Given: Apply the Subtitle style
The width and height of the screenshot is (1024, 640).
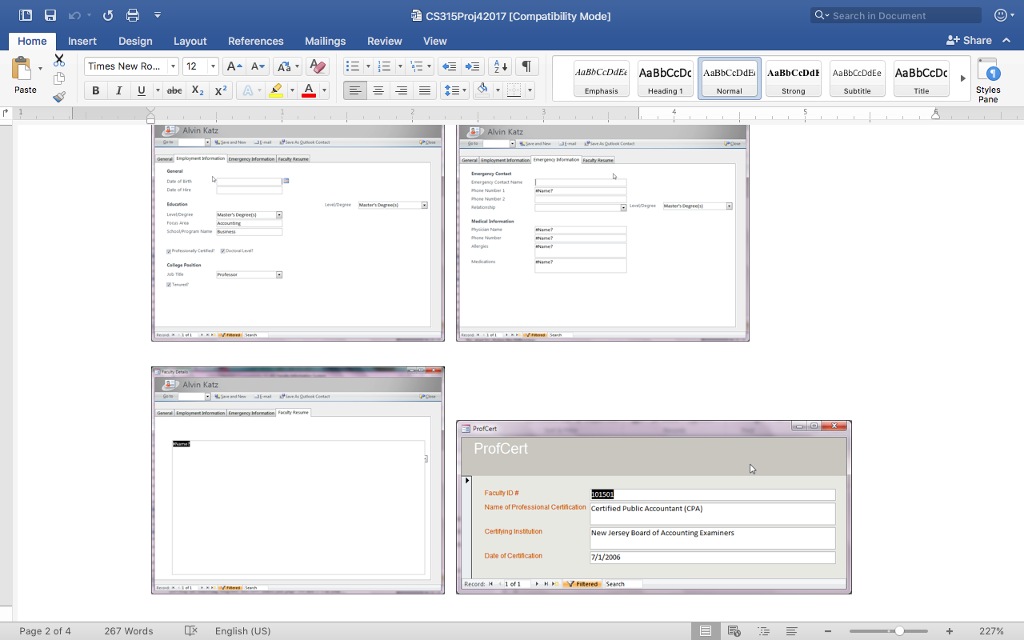Looking at the screenshot, I should 857,78.
